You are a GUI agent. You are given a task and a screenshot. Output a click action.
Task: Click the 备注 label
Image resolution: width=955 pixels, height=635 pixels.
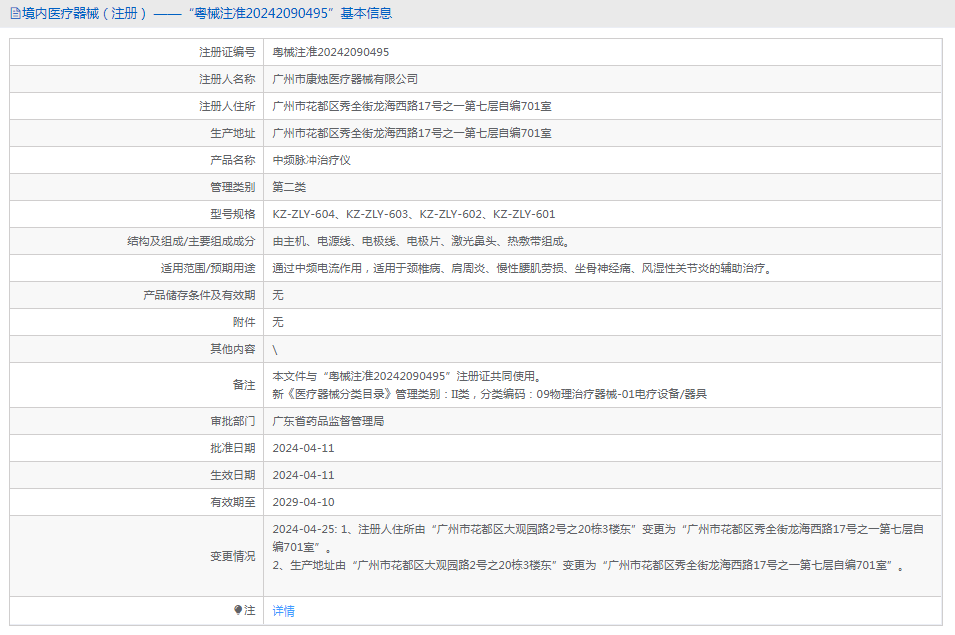click(244, 385)
